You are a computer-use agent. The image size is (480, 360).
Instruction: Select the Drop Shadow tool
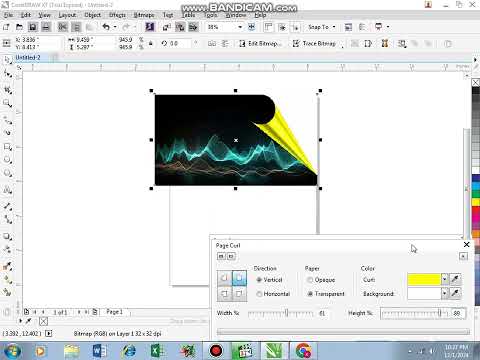coord(7,236)
